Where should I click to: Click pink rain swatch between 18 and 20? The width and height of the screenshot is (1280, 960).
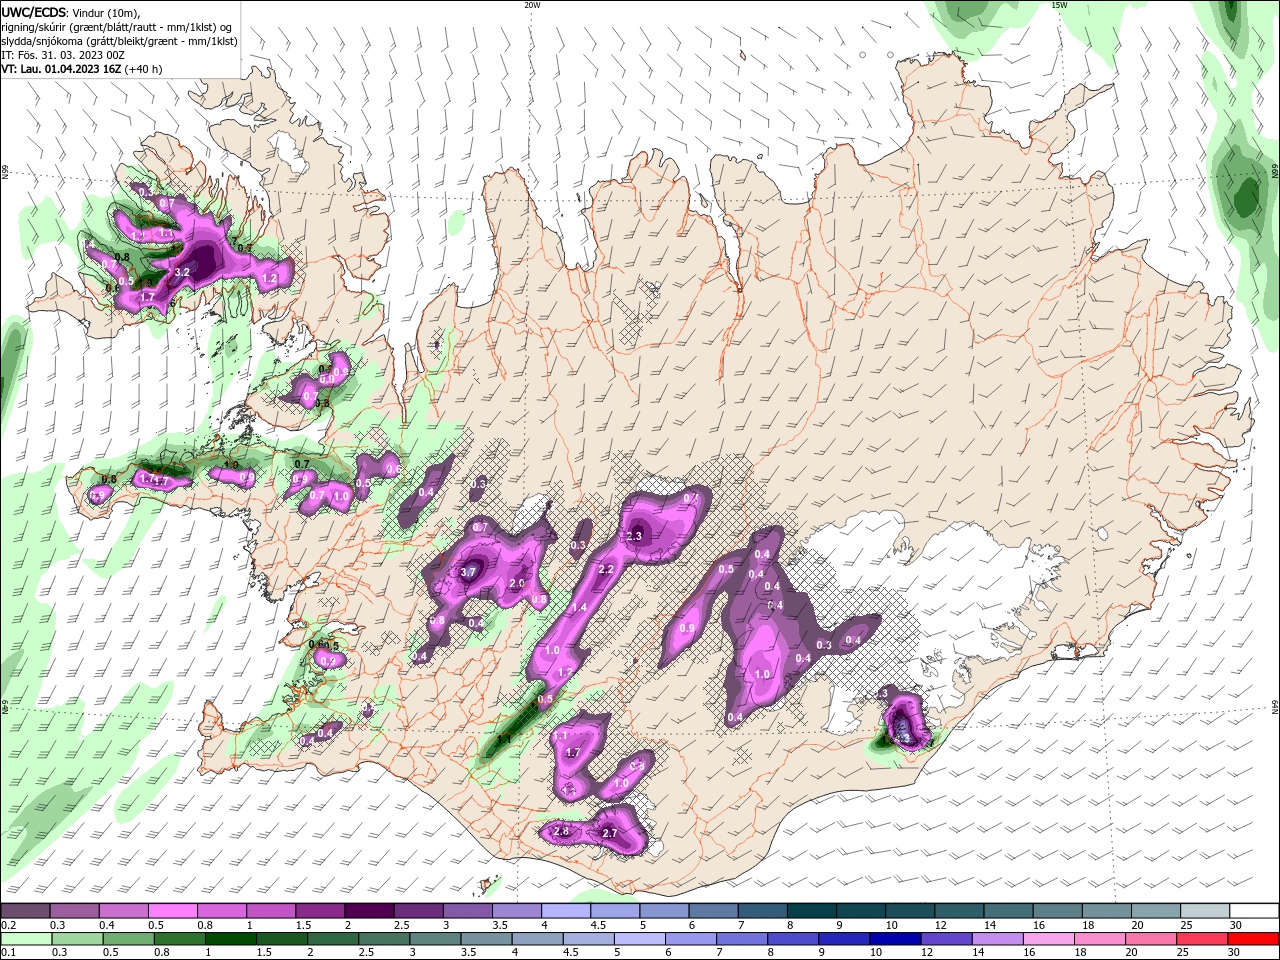pos(1102,939)
